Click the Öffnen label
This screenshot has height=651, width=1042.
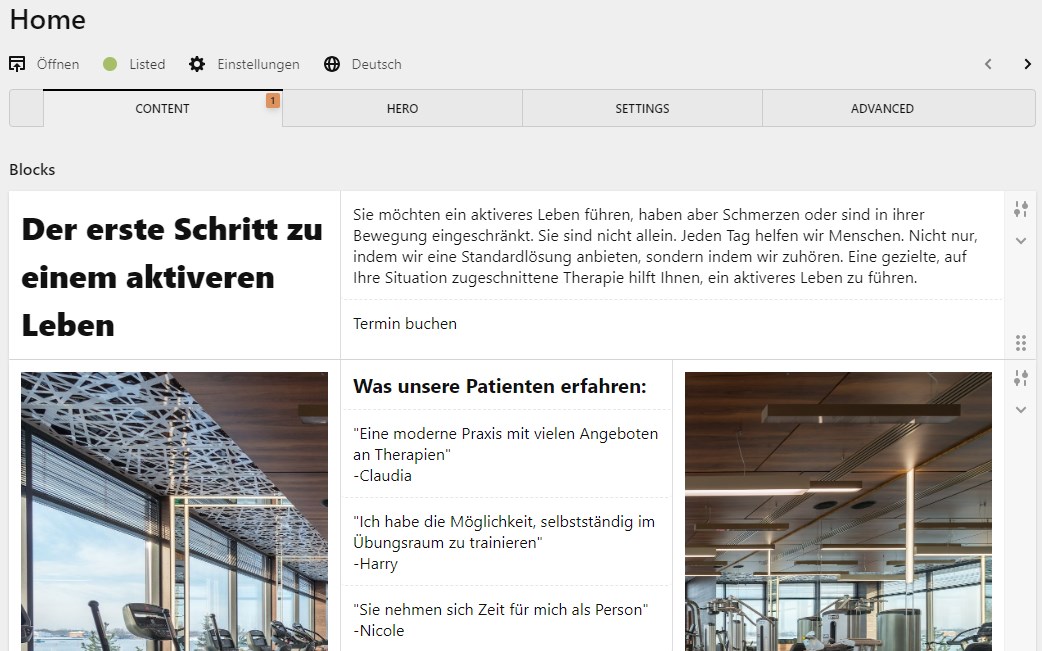pos(56,63)
